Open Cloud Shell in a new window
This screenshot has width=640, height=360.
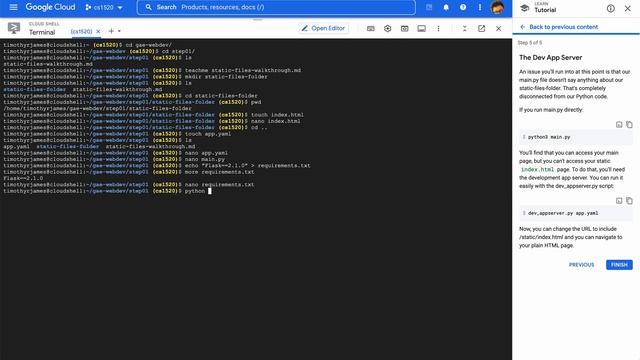[482, 29]
